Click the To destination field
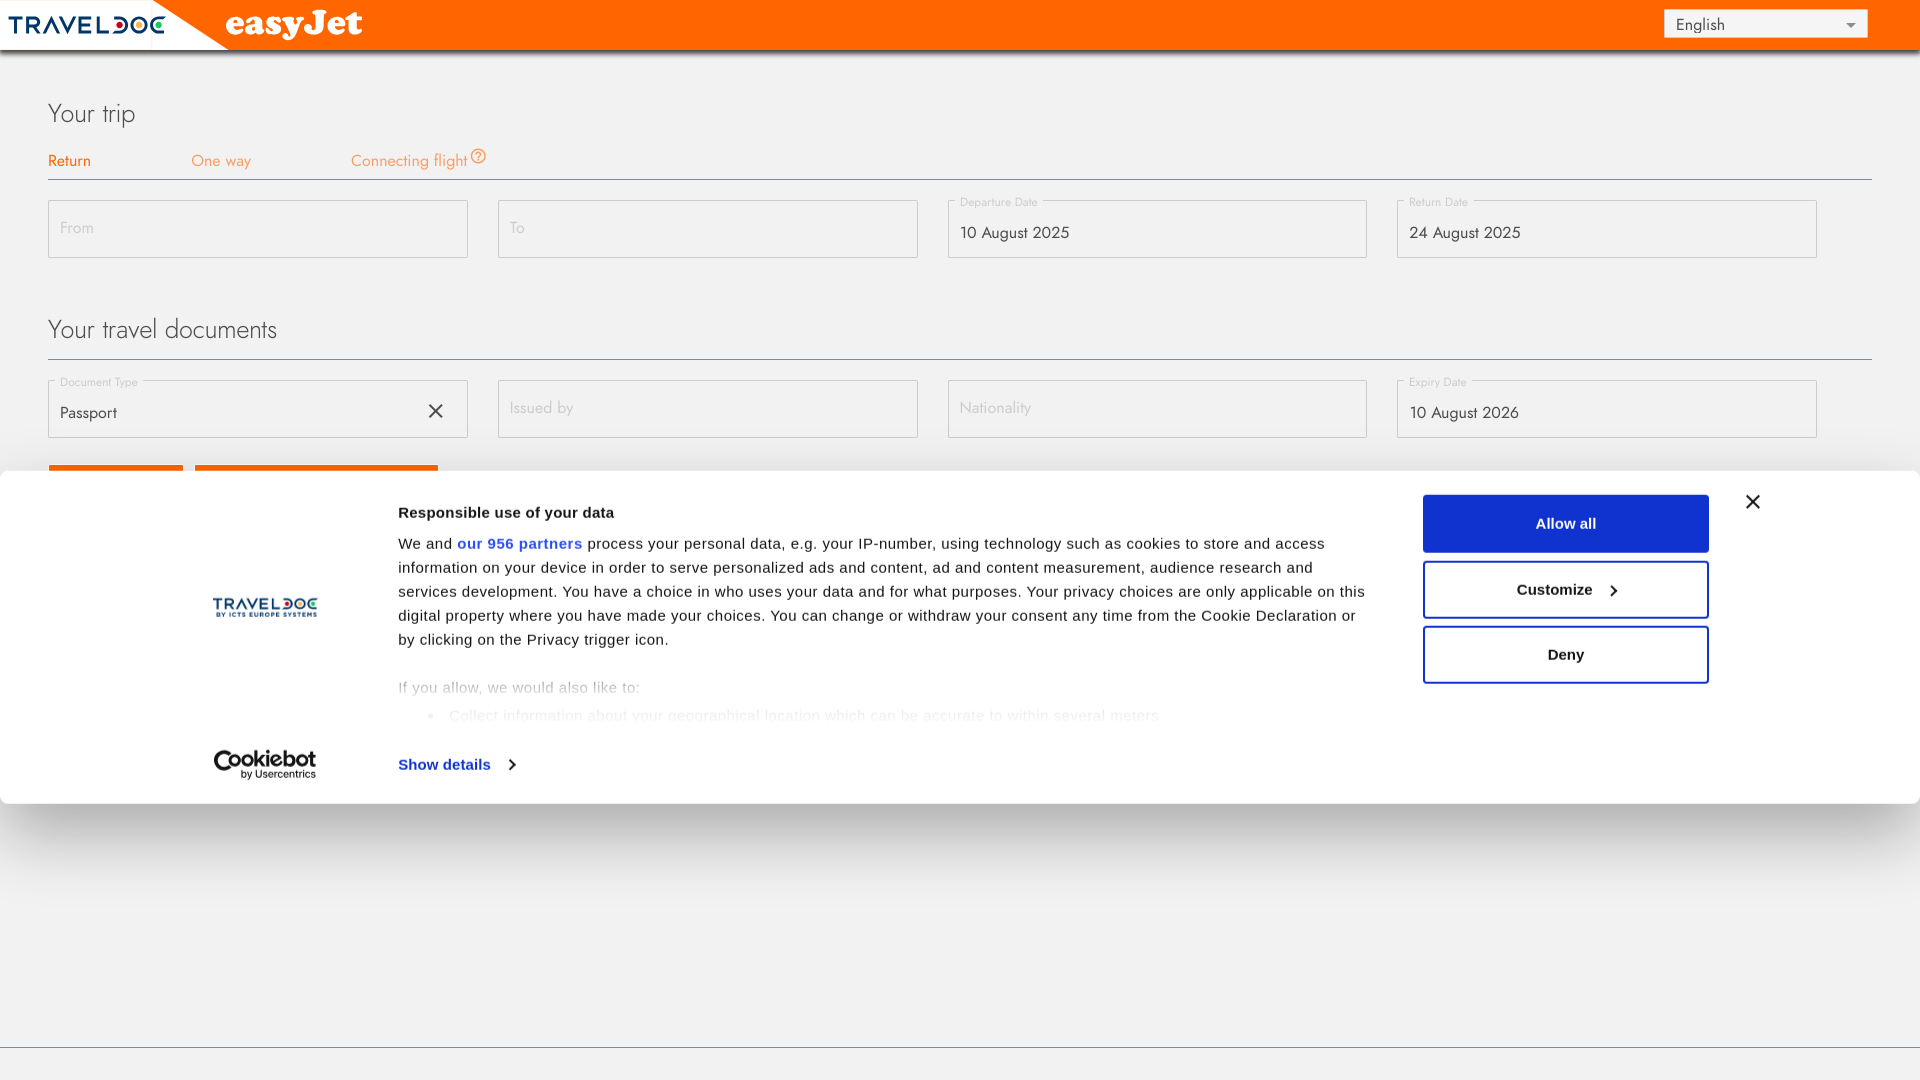The image size is (1920, 1080). tap(708, 229)
